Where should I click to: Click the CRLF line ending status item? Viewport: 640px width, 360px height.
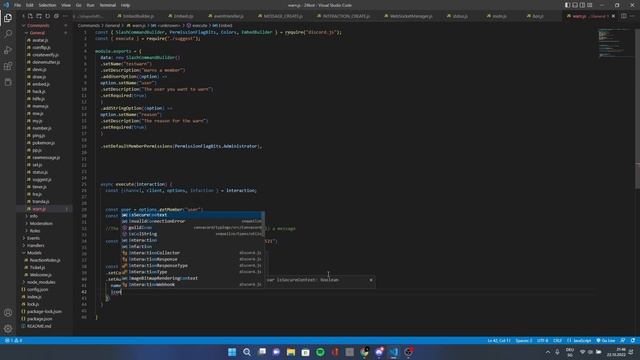pyautogui.click(x=557, y=340)
